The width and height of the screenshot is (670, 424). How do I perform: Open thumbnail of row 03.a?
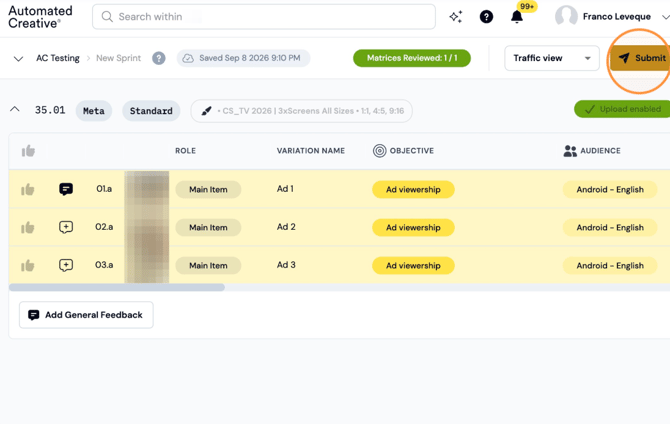pyautogui.click(x=147, y=265)
